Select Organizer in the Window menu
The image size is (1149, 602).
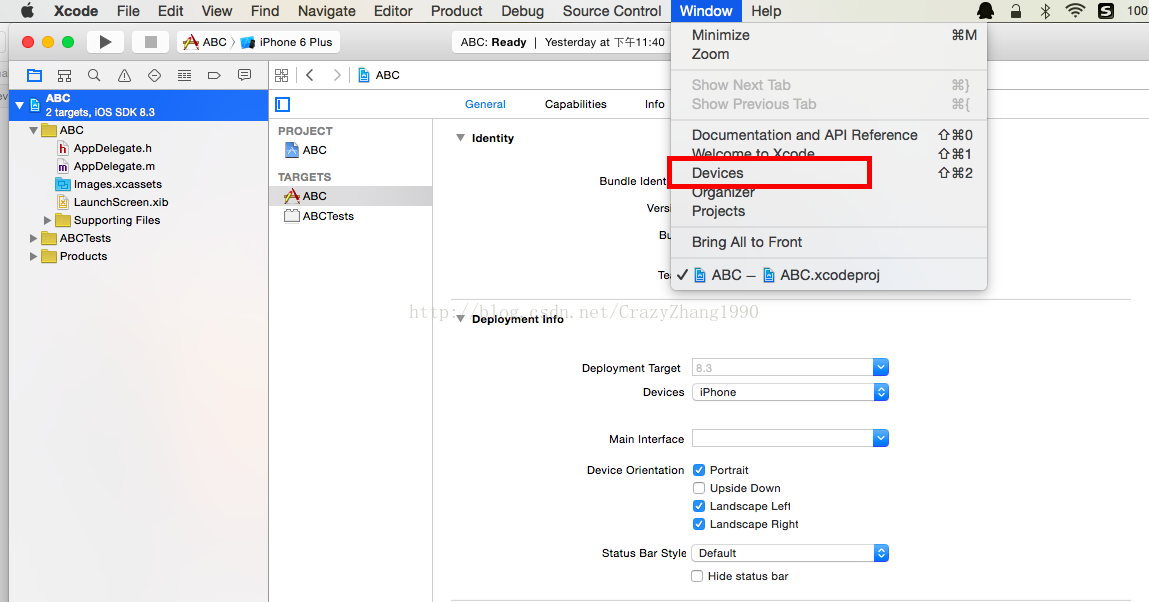723,192
